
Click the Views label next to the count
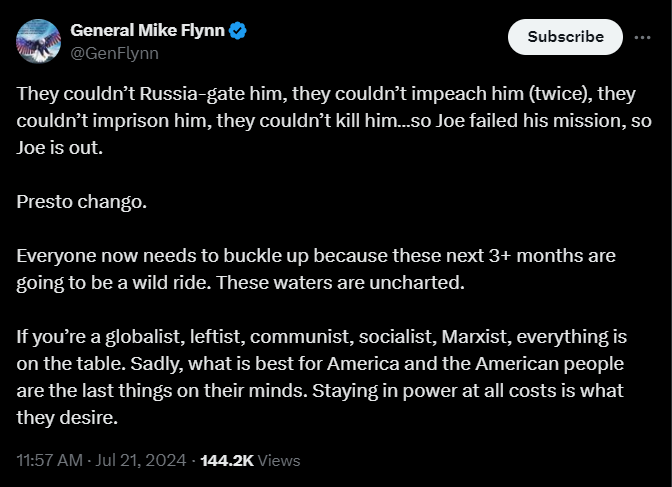(x=279, y=461)
